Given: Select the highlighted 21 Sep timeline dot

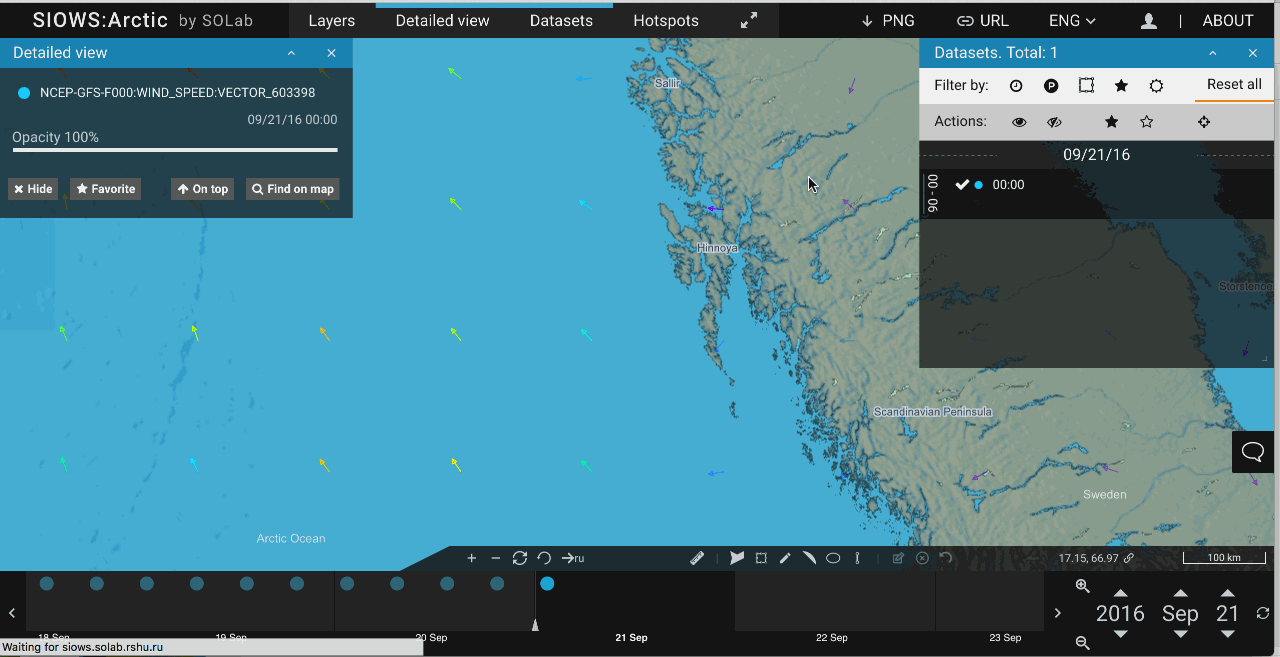Looking at the screenshot, I should click(x=547, y=583).
